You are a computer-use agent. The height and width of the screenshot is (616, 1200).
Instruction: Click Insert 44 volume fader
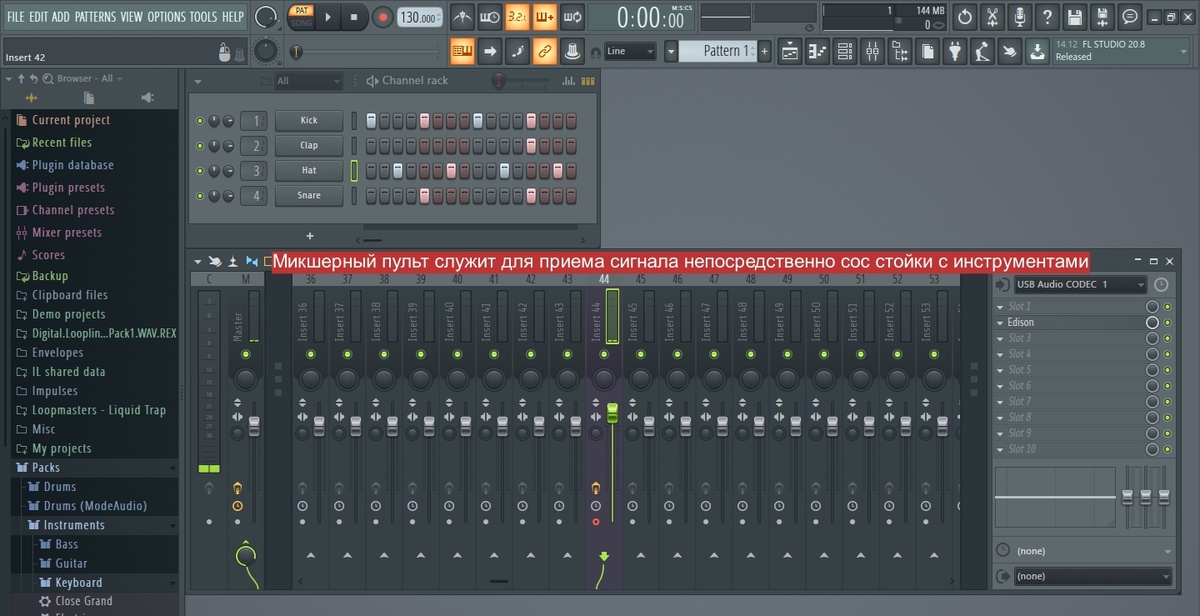click(x=612, y=412)
